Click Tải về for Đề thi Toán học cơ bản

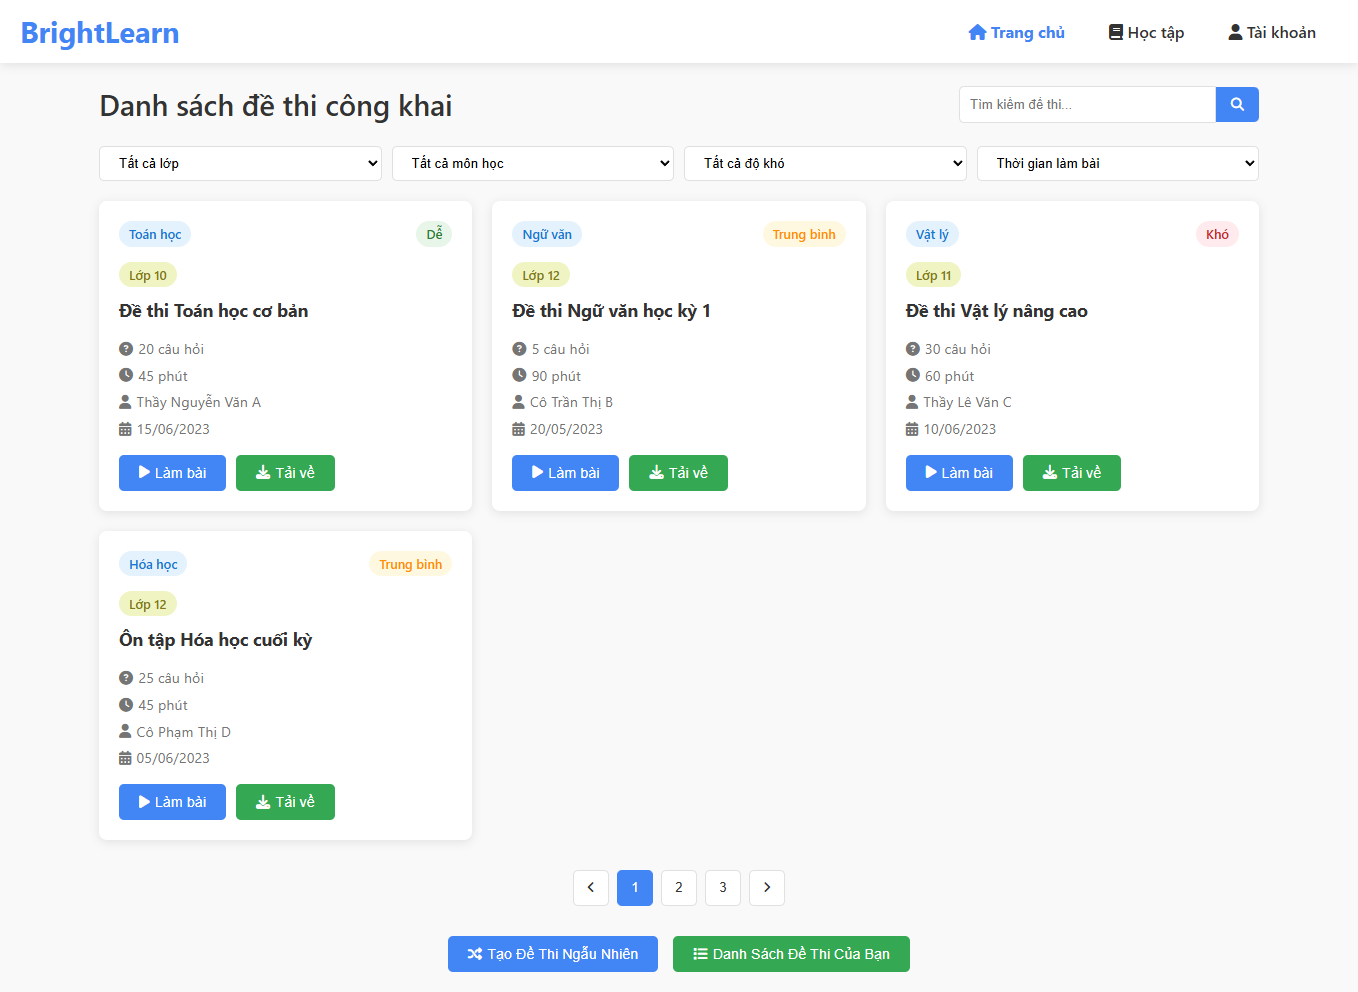285,473
